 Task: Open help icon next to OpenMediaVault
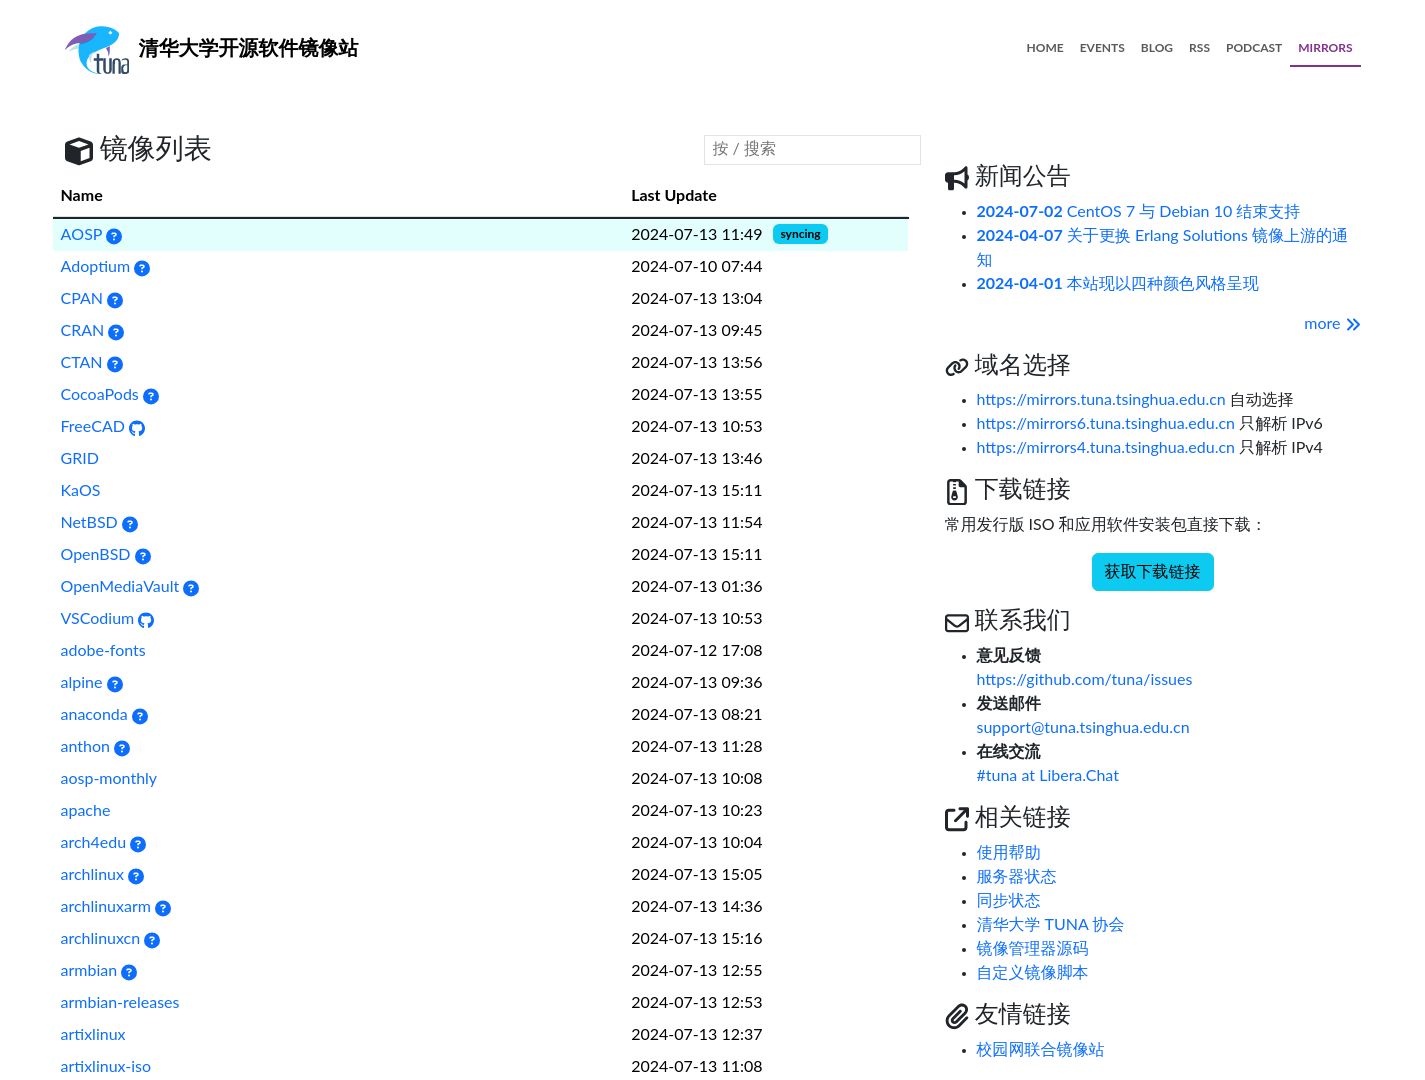coord(191,588)
